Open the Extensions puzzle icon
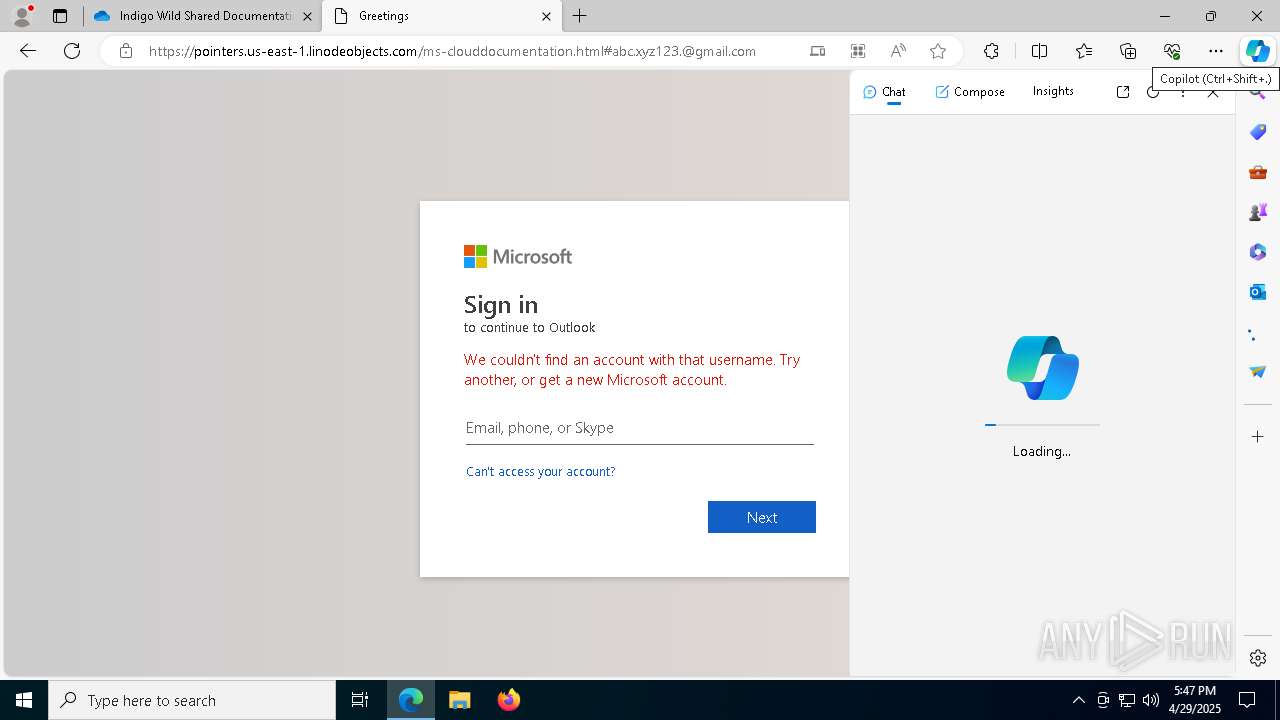Viewport: 1280px width, 720px height. 991,51
